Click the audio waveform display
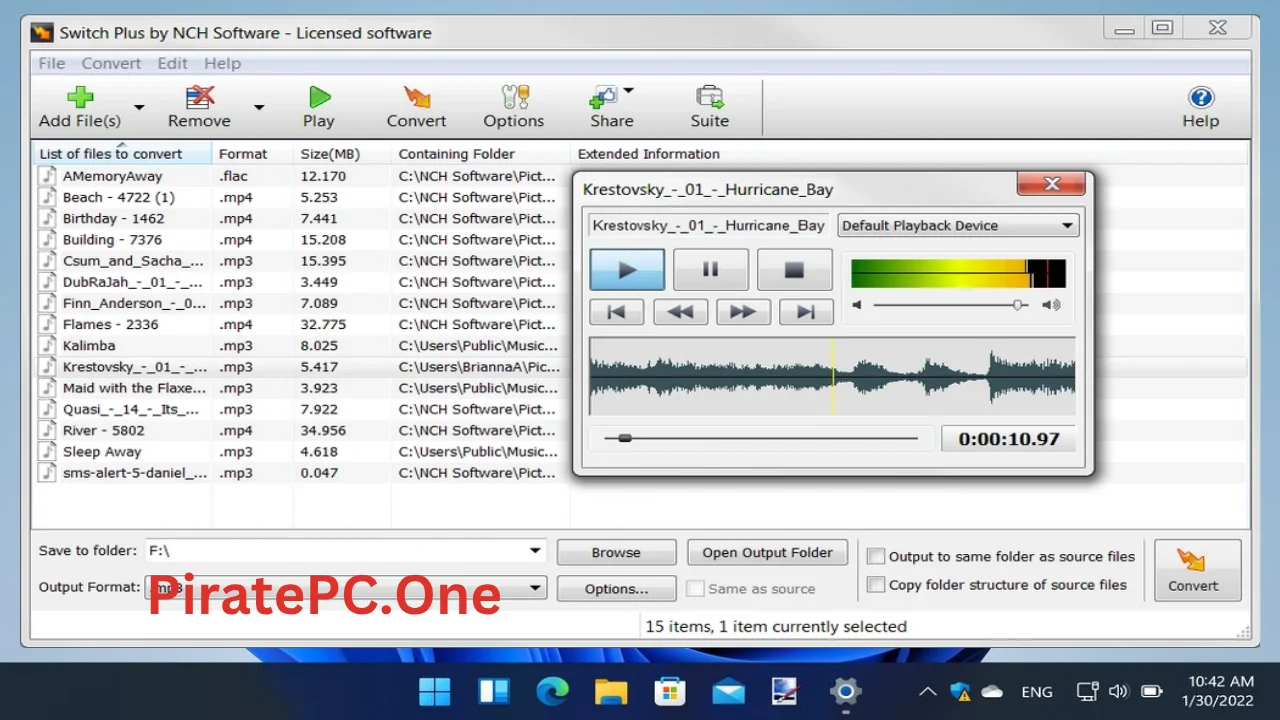The width and height of the screenshot is (1280, 720). click(x=832, y=376)
